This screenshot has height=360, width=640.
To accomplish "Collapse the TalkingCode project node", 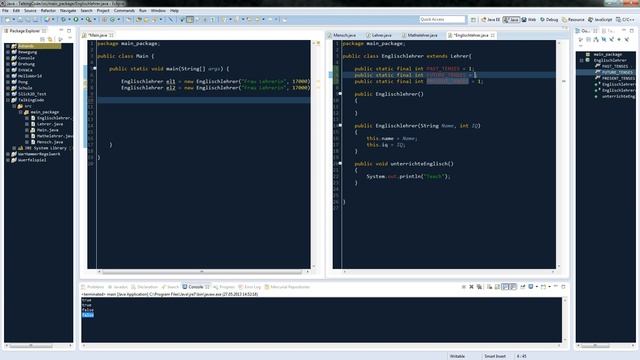I will [x=7, y=100].
